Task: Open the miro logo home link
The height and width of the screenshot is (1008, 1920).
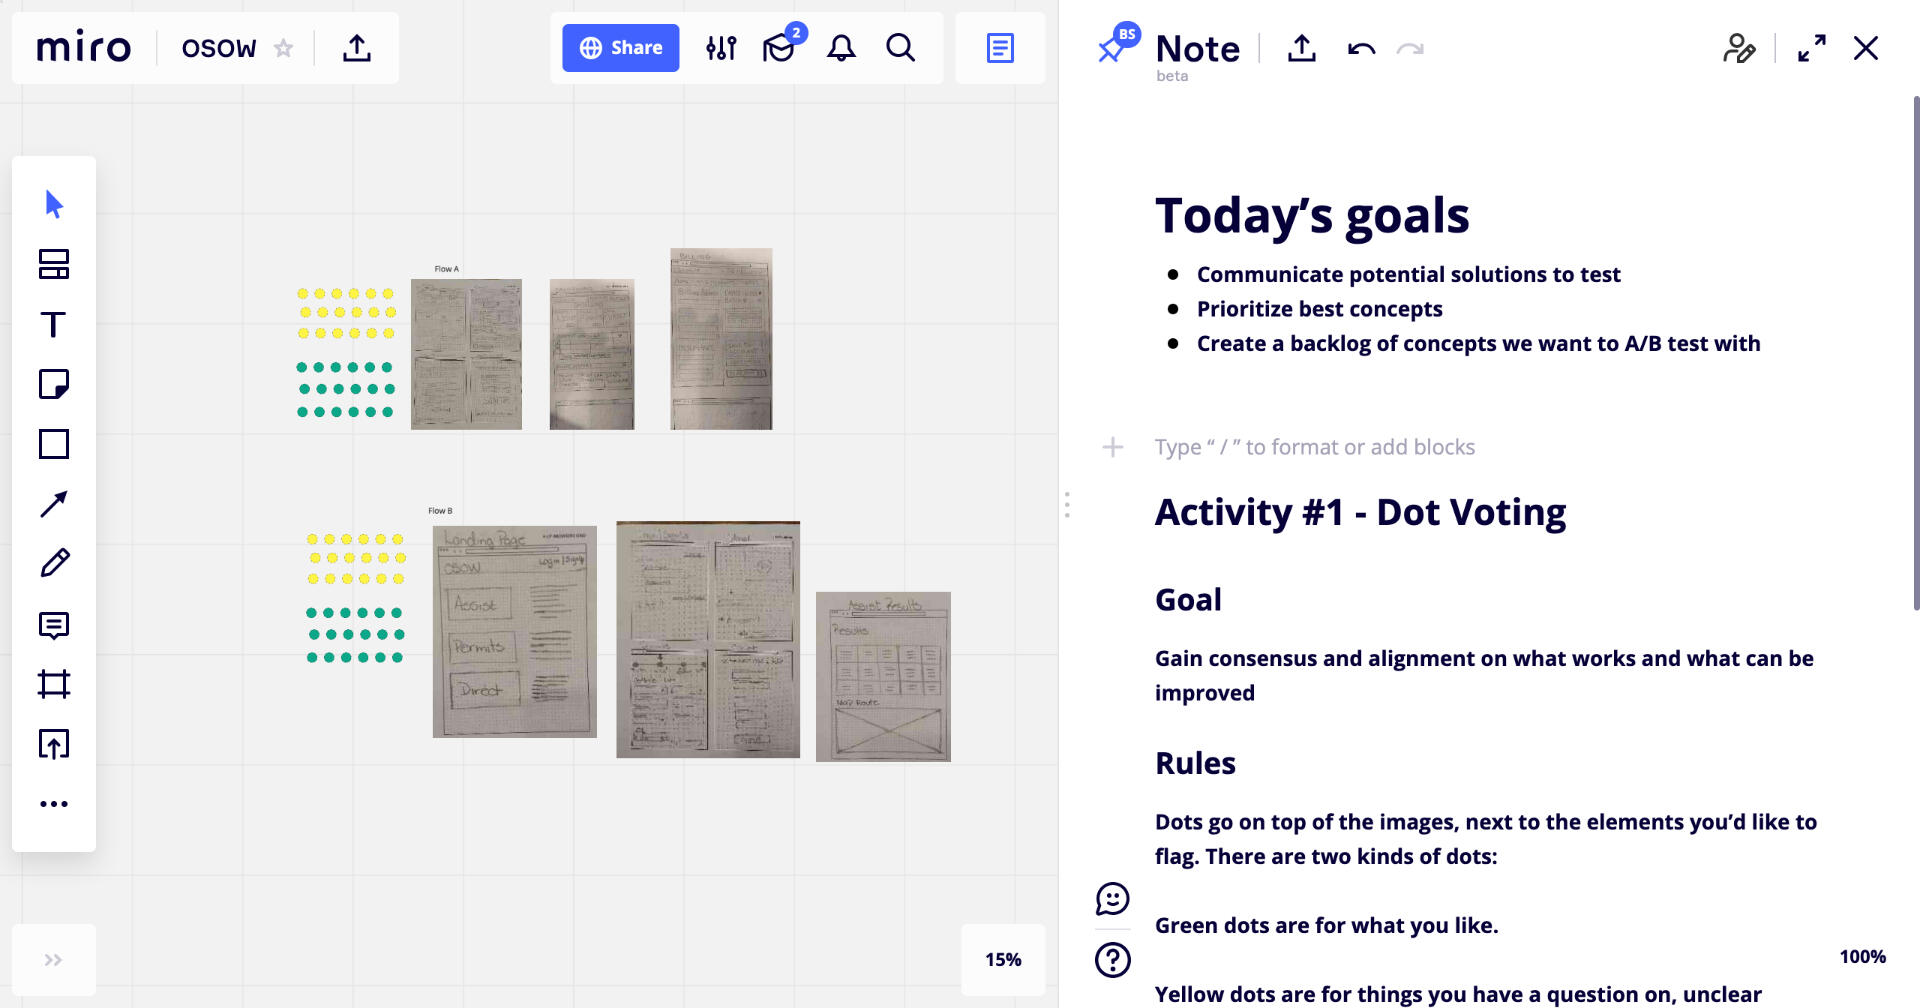Action: tap(84, 48)
